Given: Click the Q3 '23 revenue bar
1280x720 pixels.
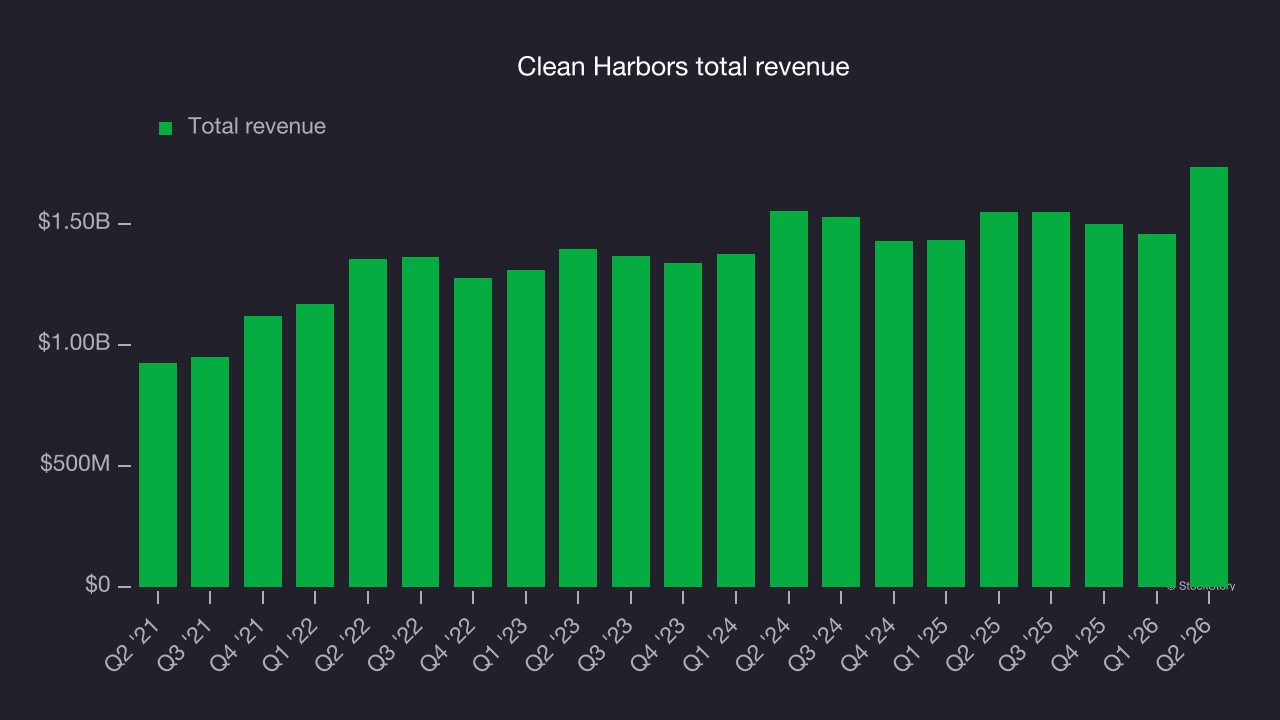Looking at the screenshot, I should click(631, 421).
